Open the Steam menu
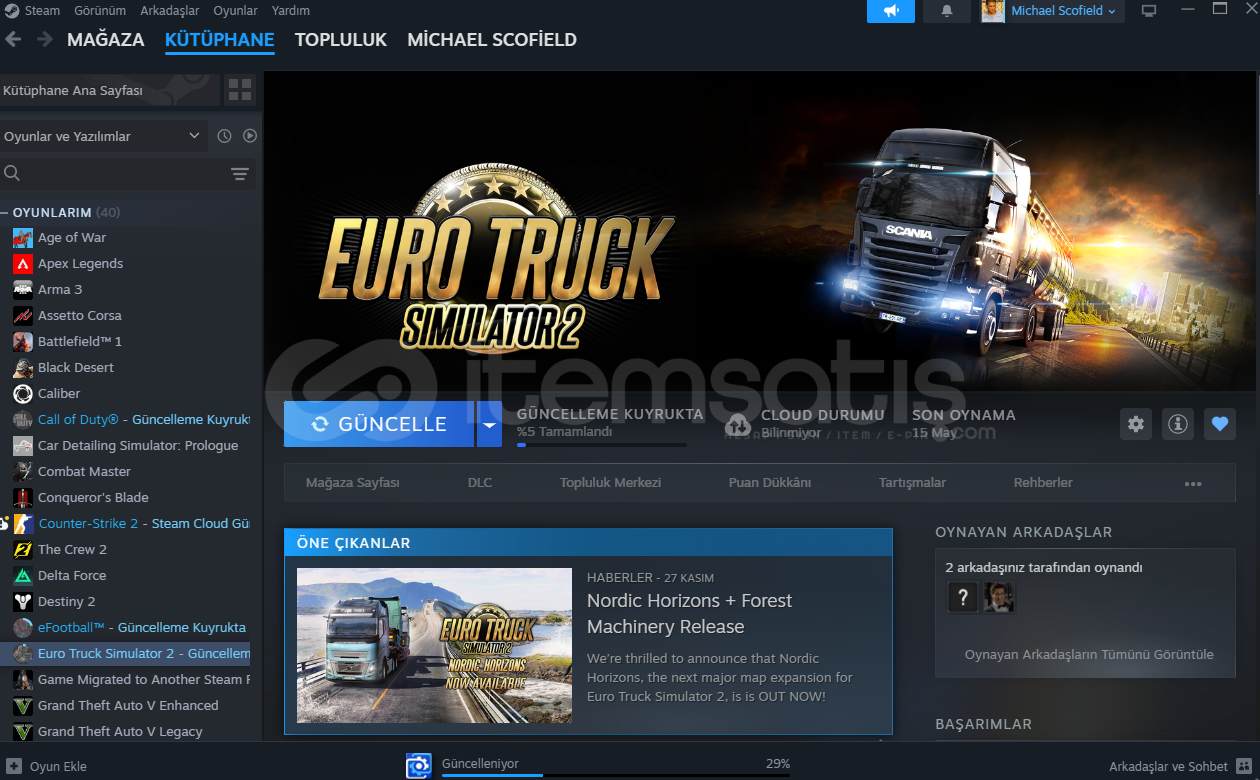The image size is (1260, 780). (x=42, y=11)
